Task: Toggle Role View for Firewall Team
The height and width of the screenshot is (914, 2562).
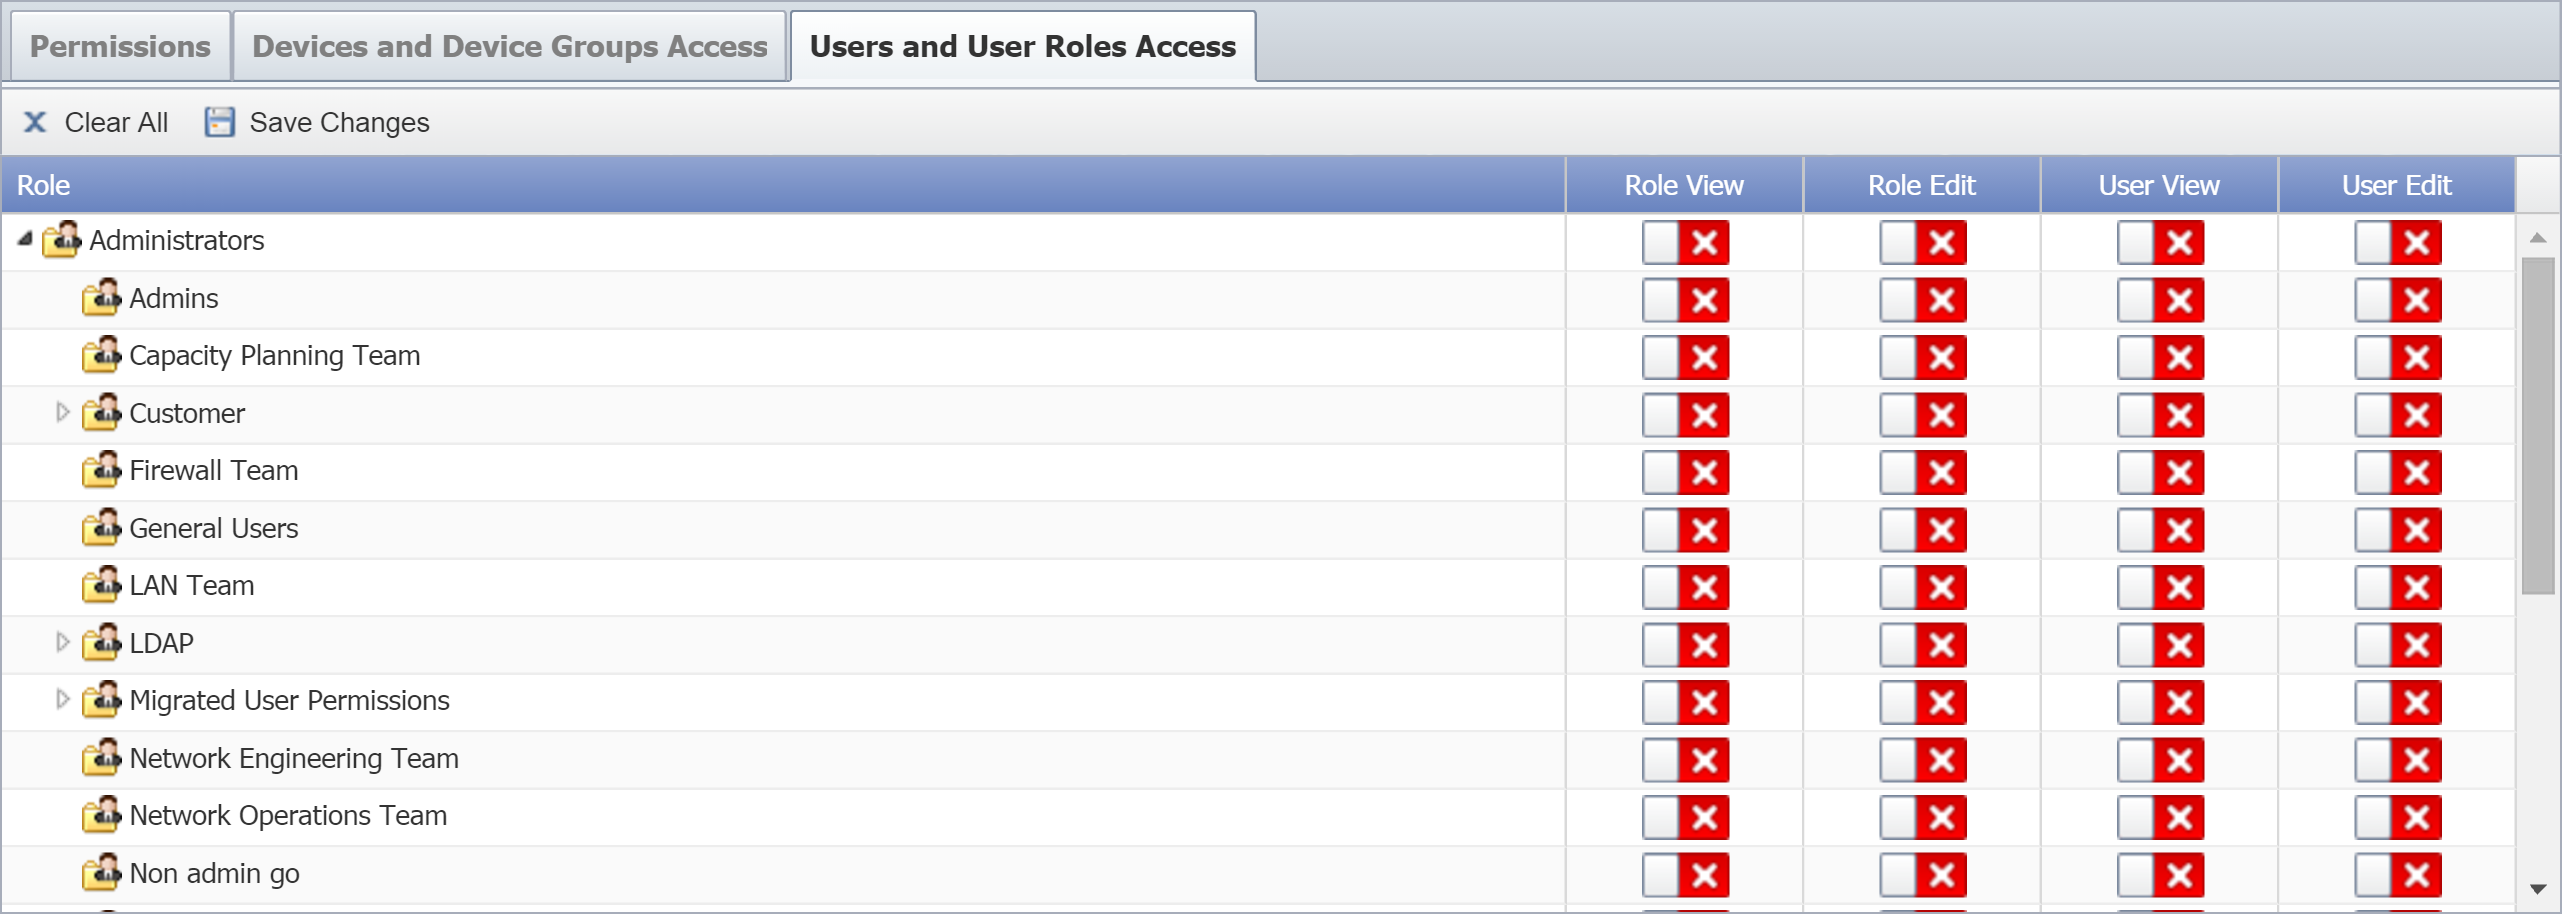Action: click(1685, 472)
